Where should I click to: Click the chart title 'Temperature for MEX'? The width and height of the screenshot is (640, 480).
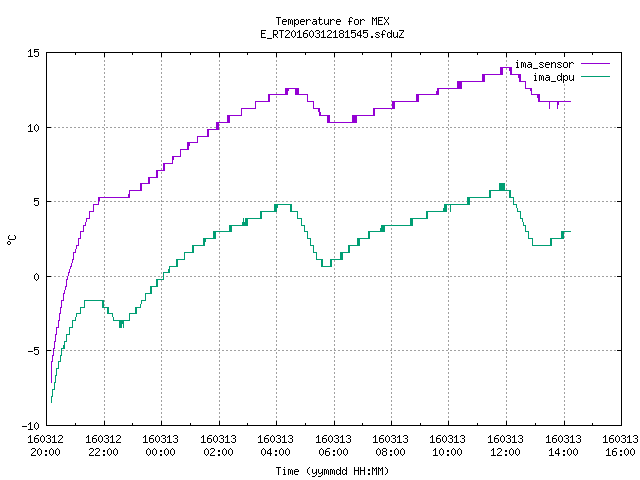pos(332,21)
